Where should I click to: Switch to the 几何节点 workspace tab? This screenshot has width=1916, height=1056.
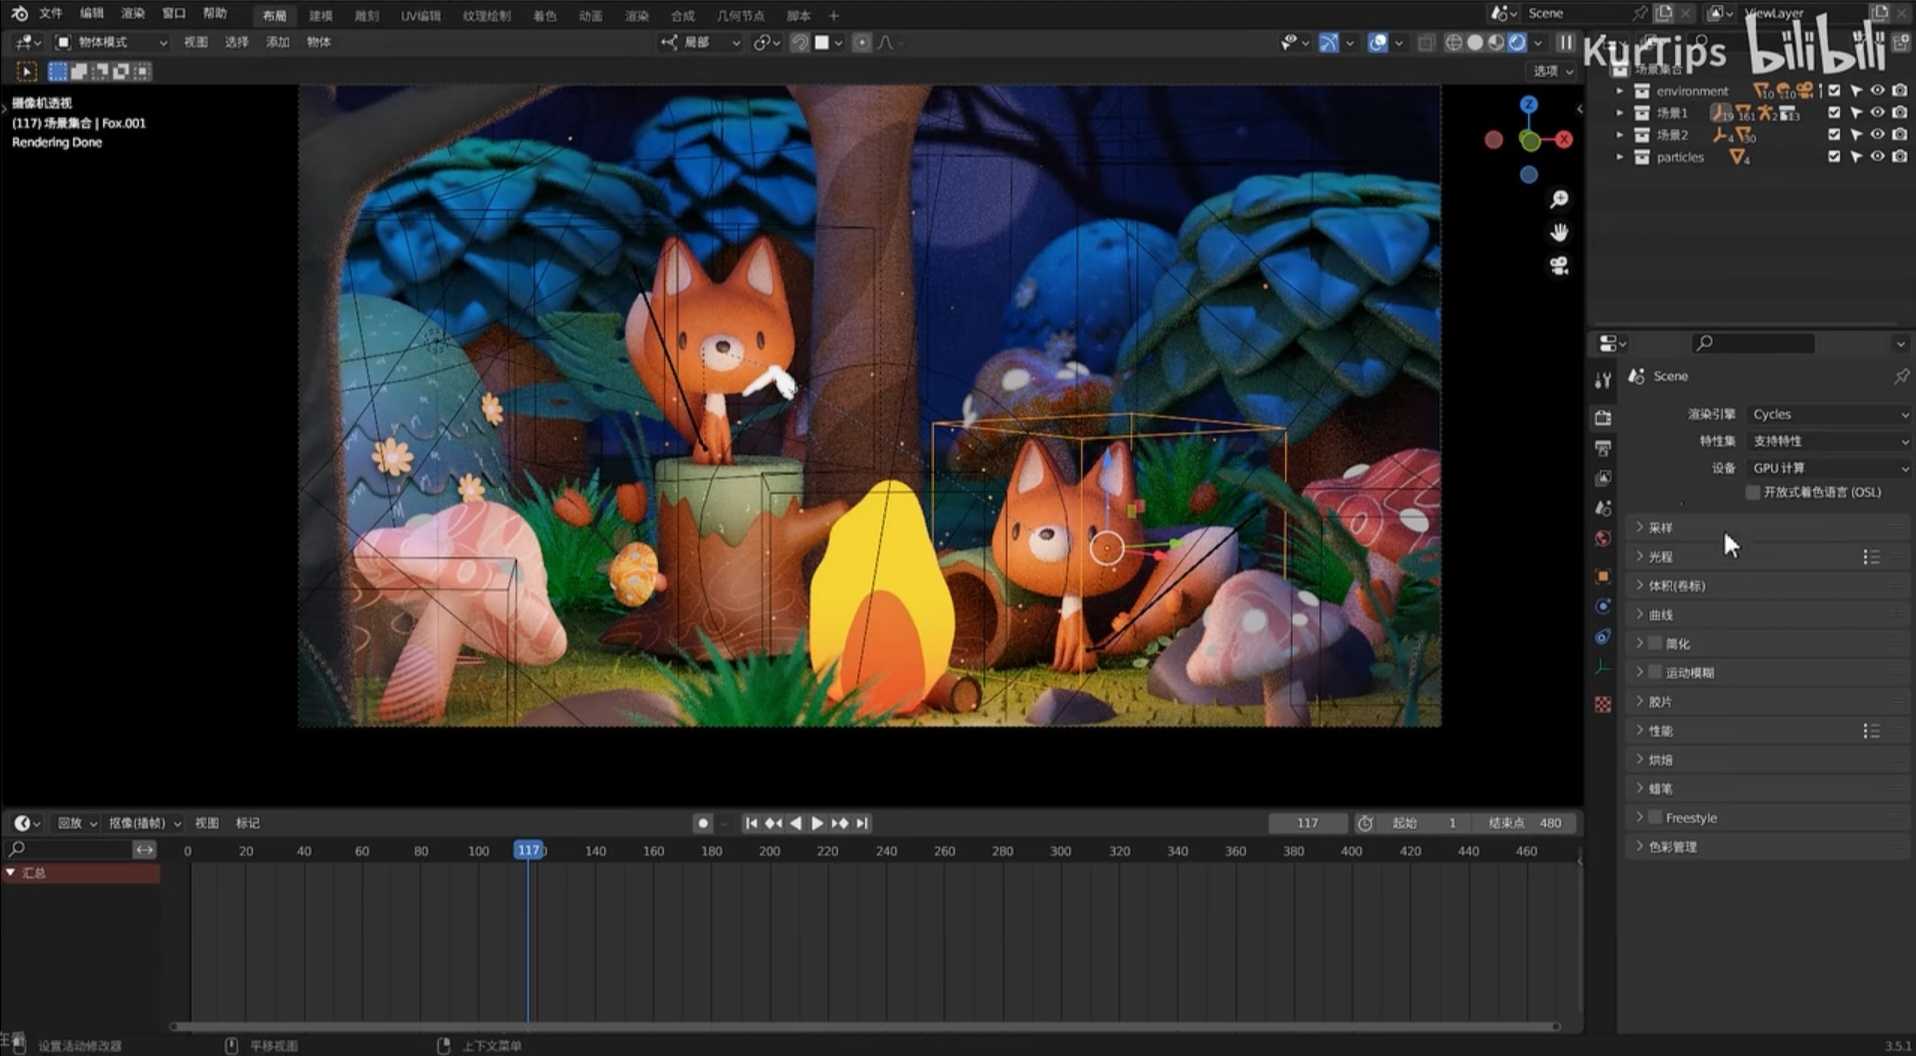click(740, 15)
